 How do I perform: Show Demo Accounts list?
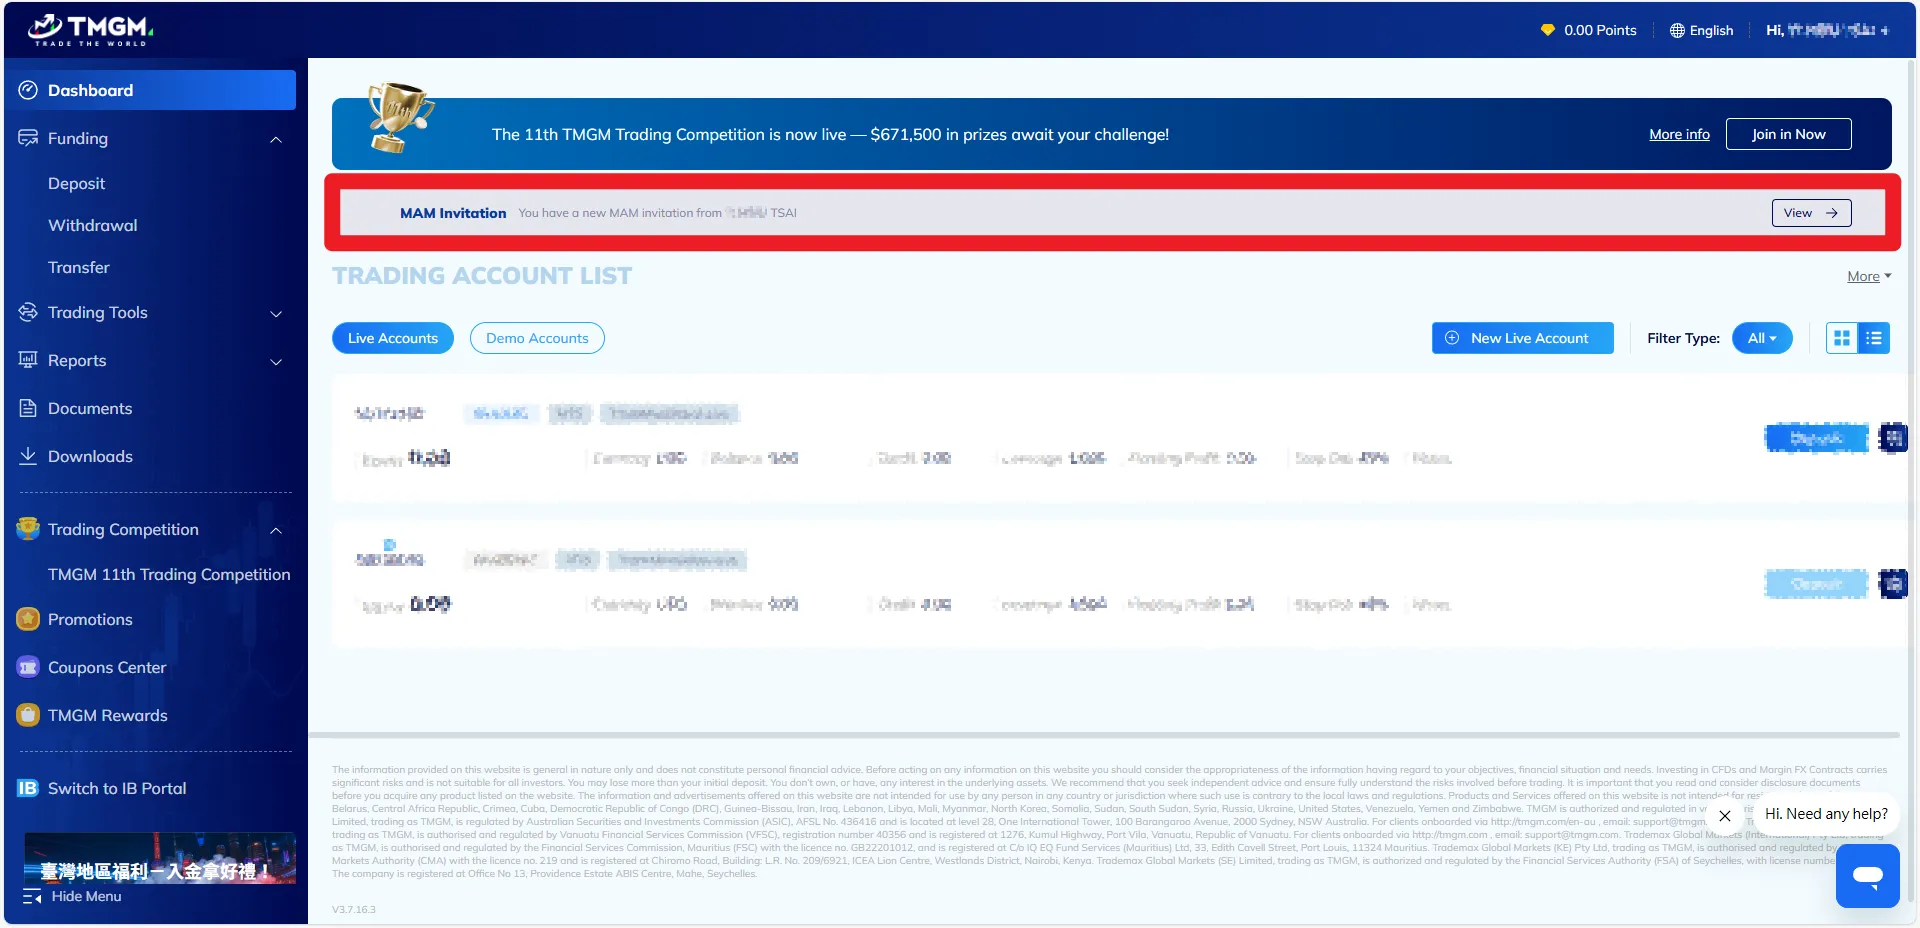pos(537,338)
